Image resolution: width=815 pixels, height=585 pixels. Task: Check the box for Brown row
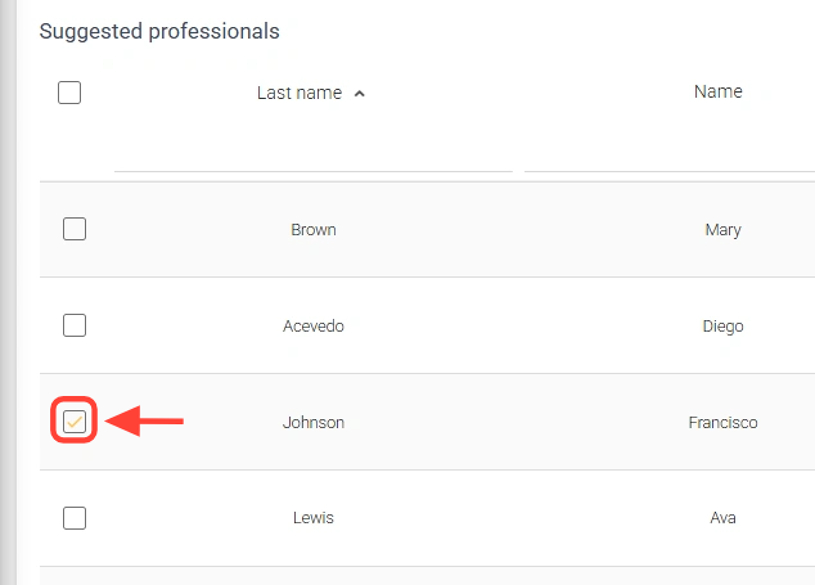pyautogui.click(x=74, y=229)
